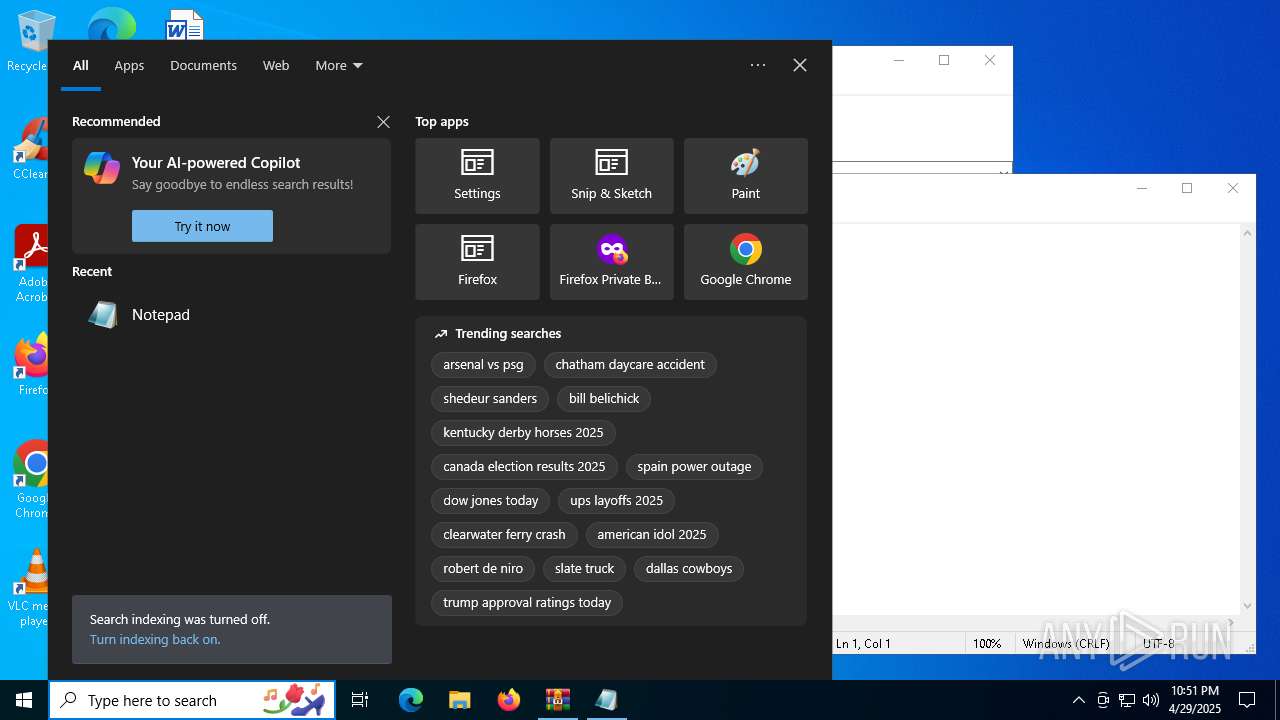Viewport: 1280px width, 720px height.
Task: Open WinRAR from taskbar
Action: 557,700
